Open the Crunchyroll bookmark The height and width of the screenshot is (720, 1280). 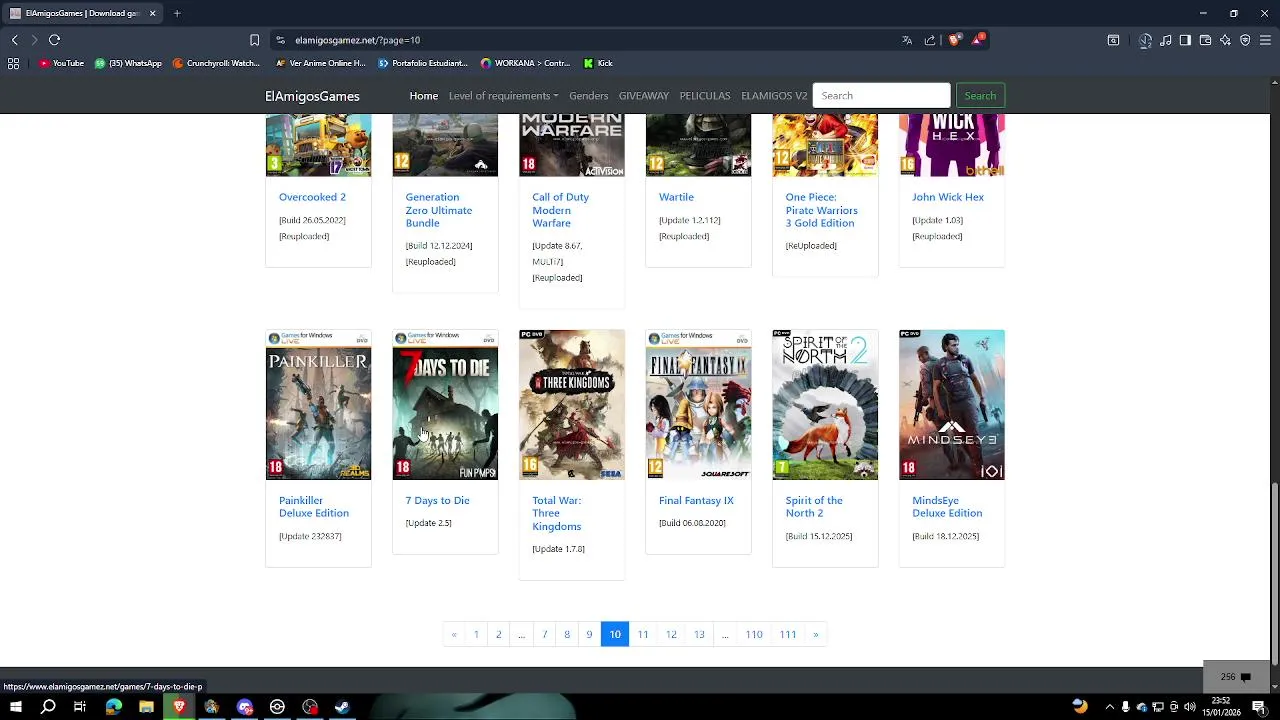click(216, 63)
